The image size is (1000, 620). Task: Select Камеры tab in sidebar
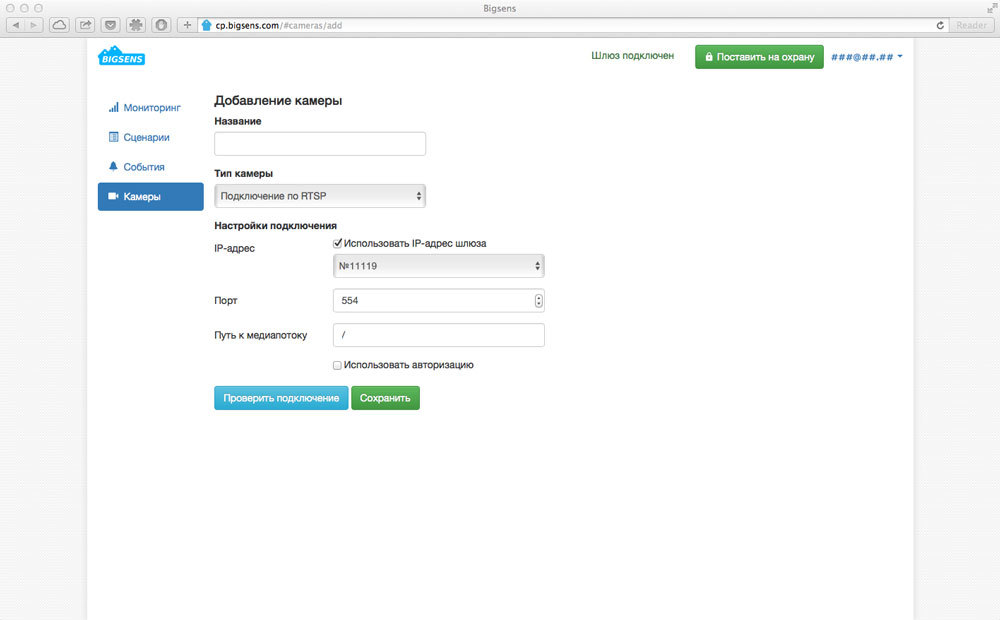(x=151, y=196)
